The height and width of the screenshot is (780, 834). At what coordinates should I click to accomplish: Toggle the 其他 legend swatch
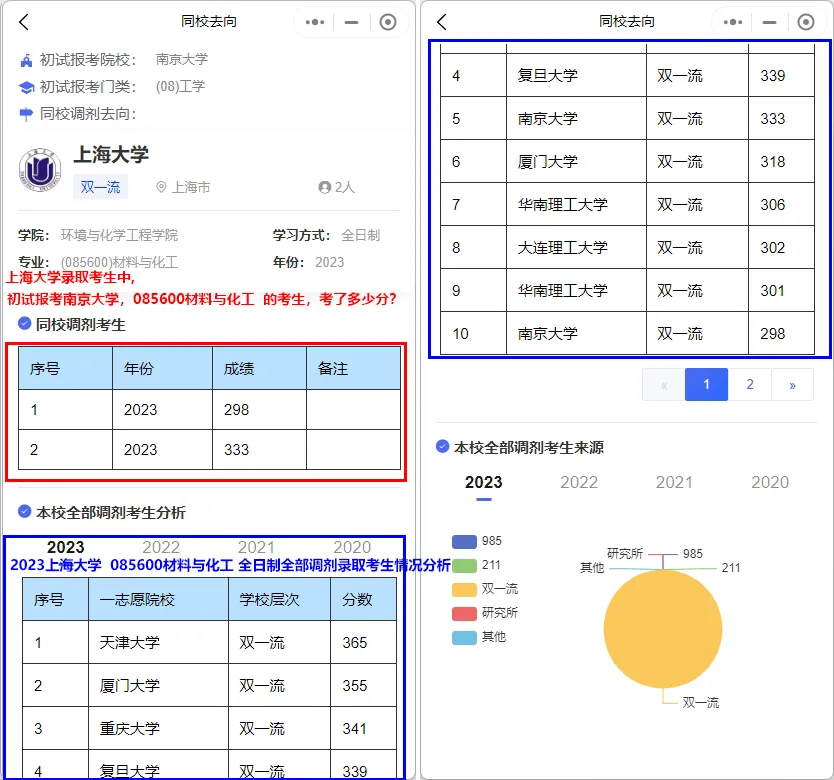(464, 637)
